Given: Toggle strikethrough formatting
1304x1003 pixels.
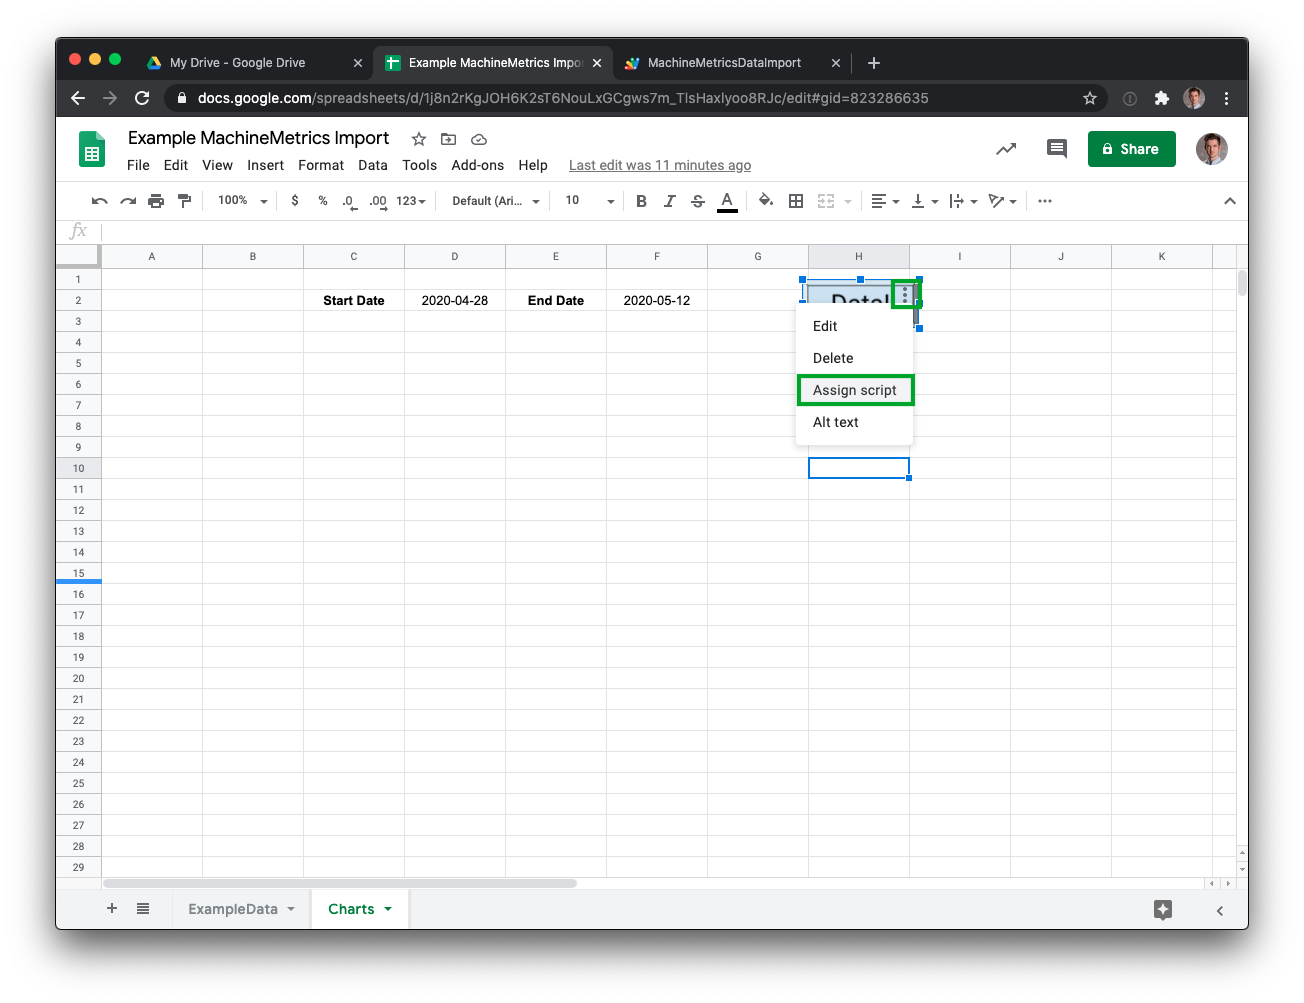Looking at the screenshot, I should point(698,201).
